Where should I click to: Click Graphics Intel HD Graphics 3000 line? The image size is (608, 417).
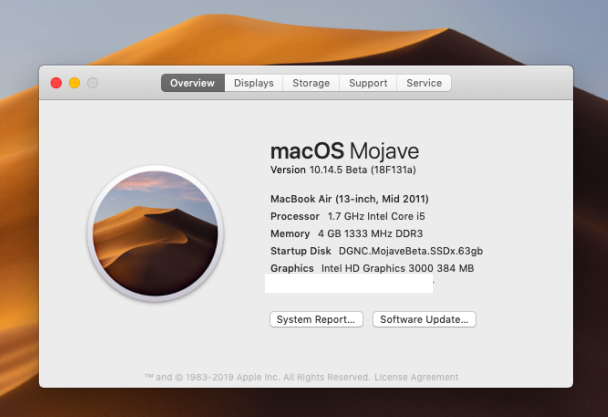(x=372, y=268)
